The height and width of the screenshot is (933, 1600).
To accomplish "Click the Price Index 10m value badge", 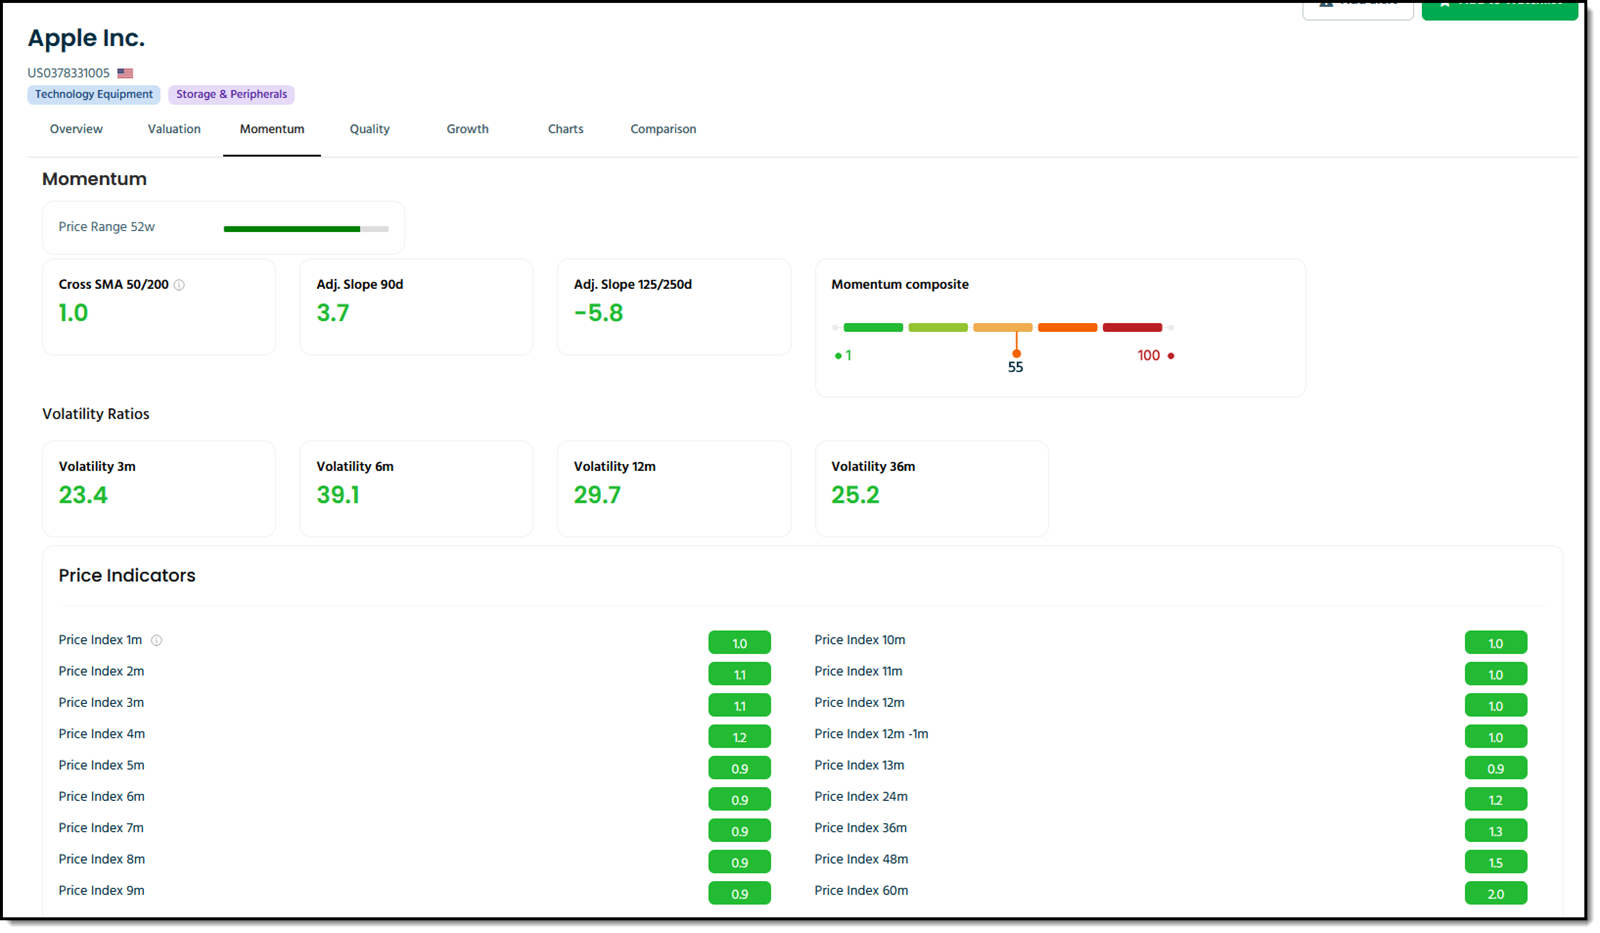I will pos(1495,643).
